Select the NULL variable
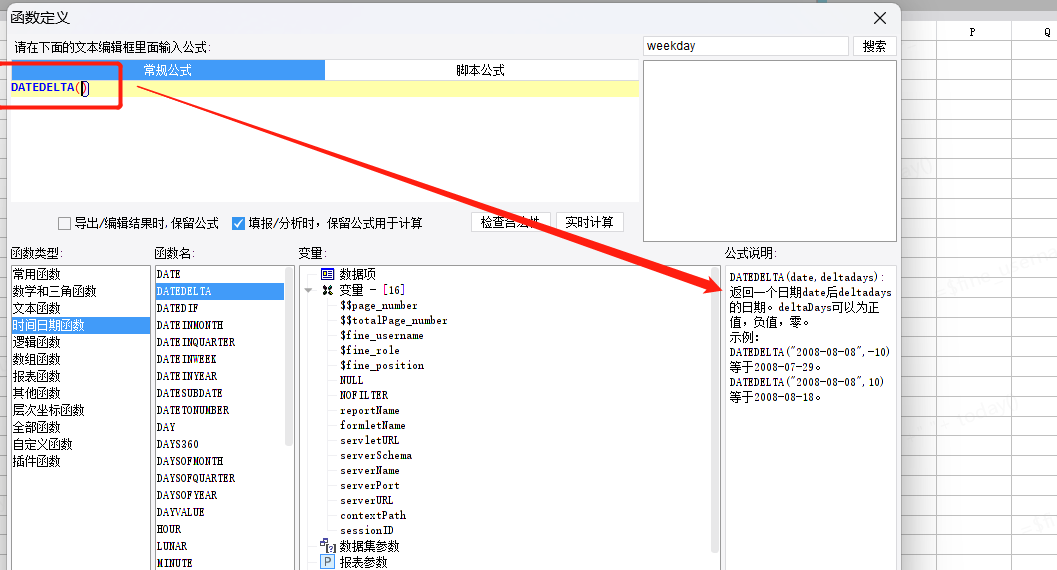The height and width of the screenshot is (570, 1057). [x=351, y=380]
